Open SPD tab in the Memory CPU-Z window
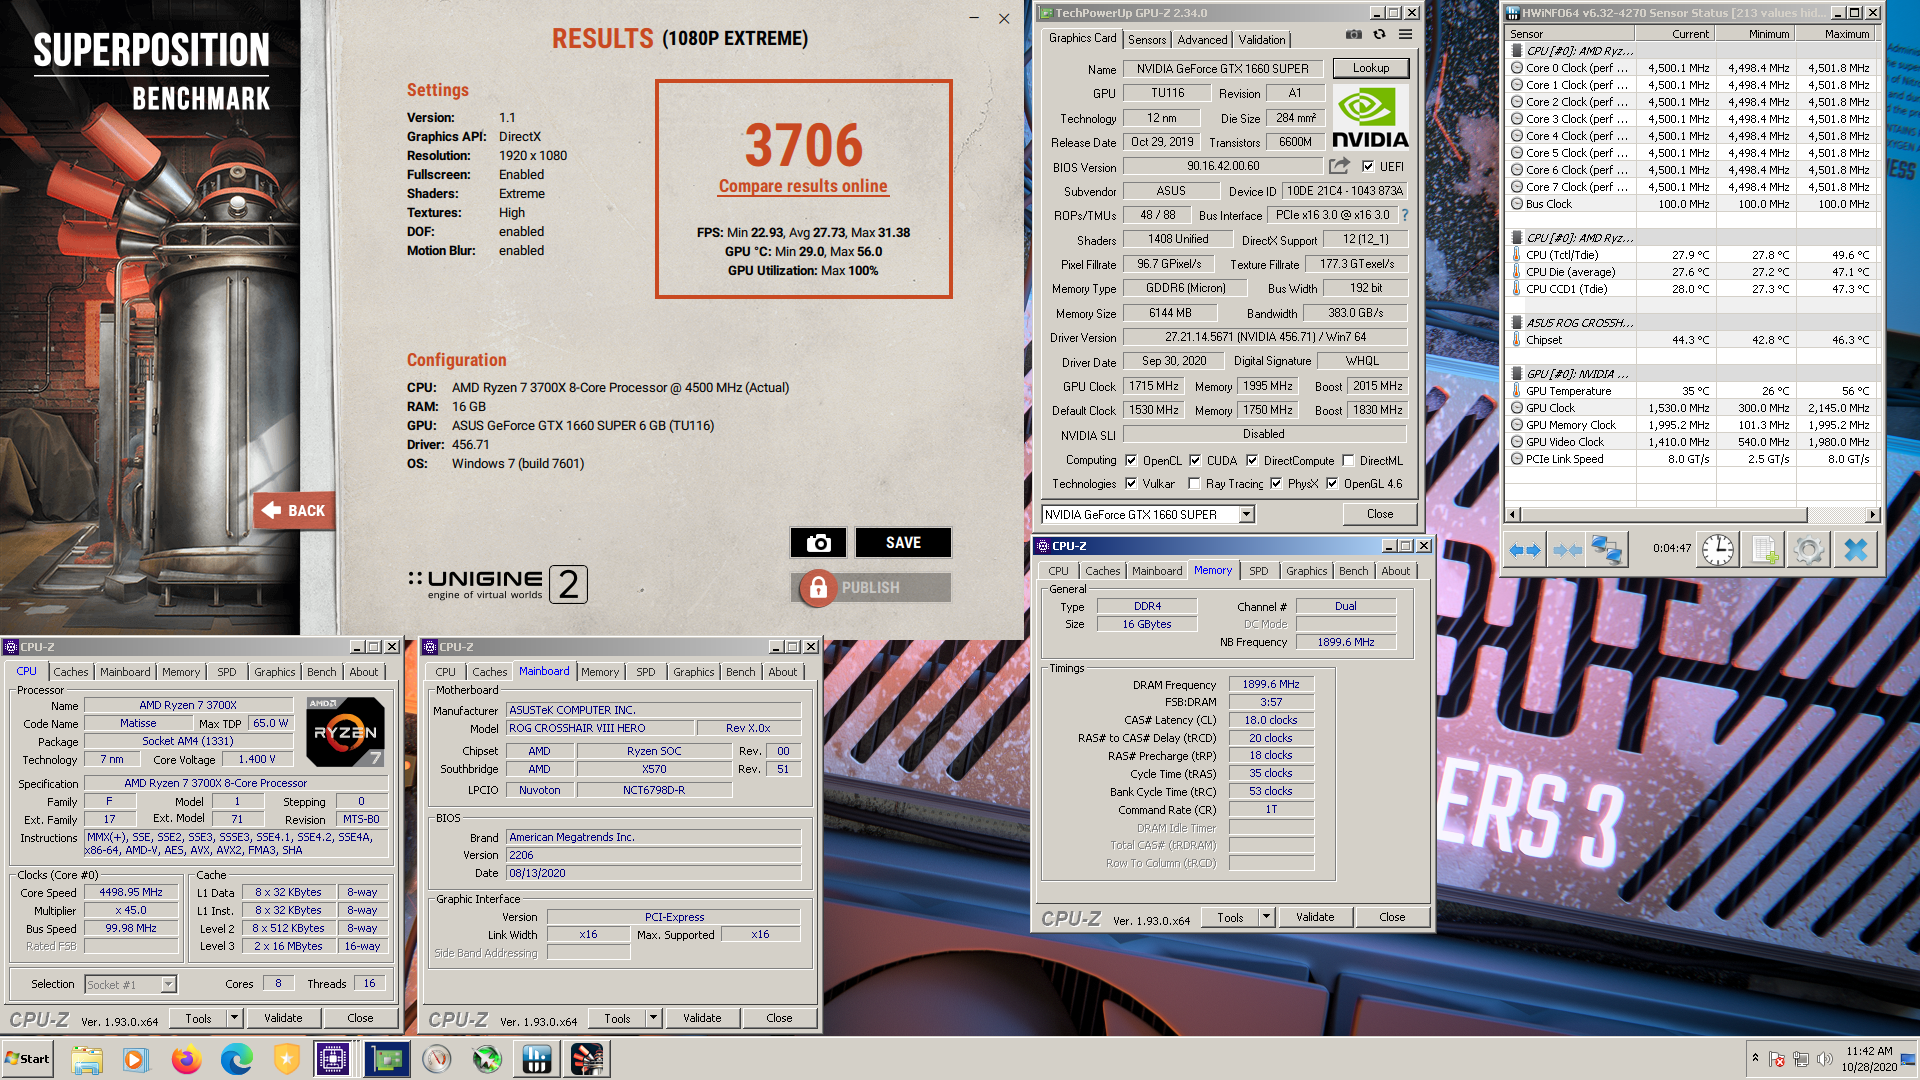 click(1259, 571)
